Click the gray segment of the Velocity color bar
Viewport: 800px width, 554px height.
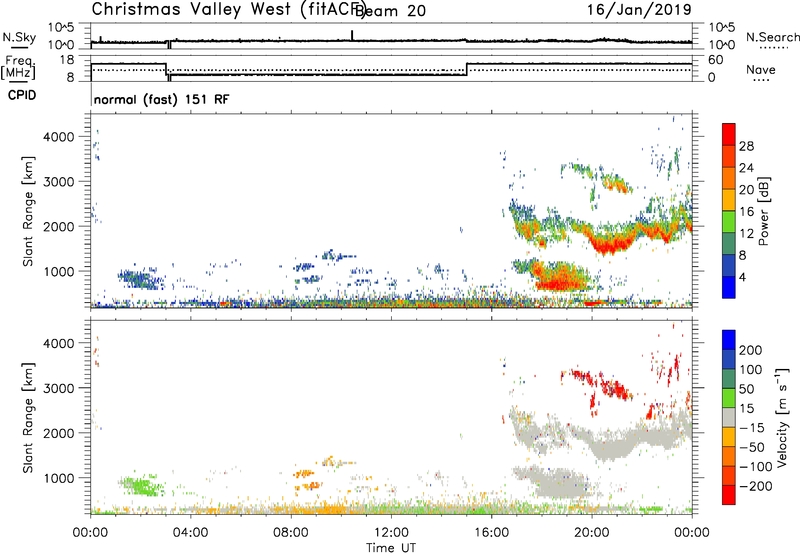pyautogui.click(x=729, y=417)
